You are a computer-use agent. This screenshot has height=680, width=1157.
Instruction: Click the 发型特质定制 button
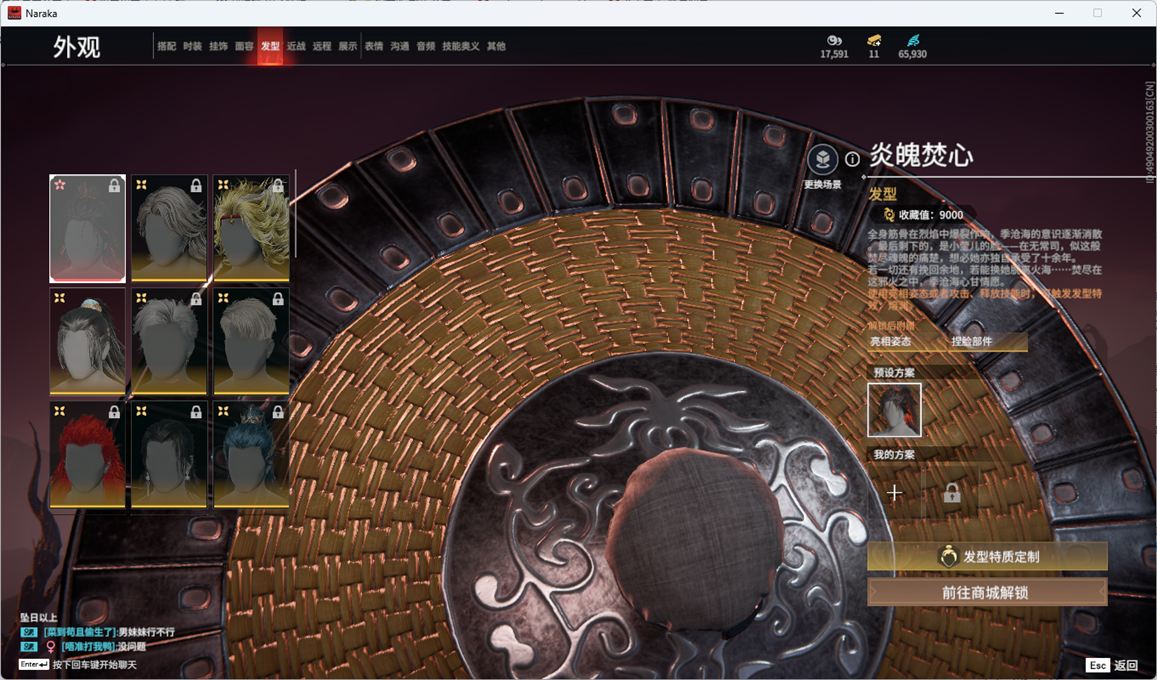tap(987, 557)
